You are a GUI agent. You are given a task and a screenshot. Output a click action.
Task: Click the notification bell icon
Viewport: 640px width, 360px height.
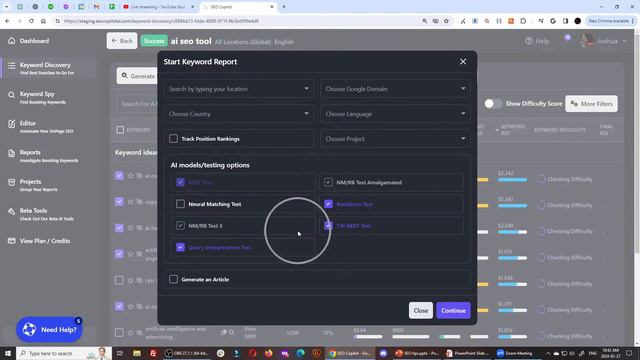(x=567, y=38)
